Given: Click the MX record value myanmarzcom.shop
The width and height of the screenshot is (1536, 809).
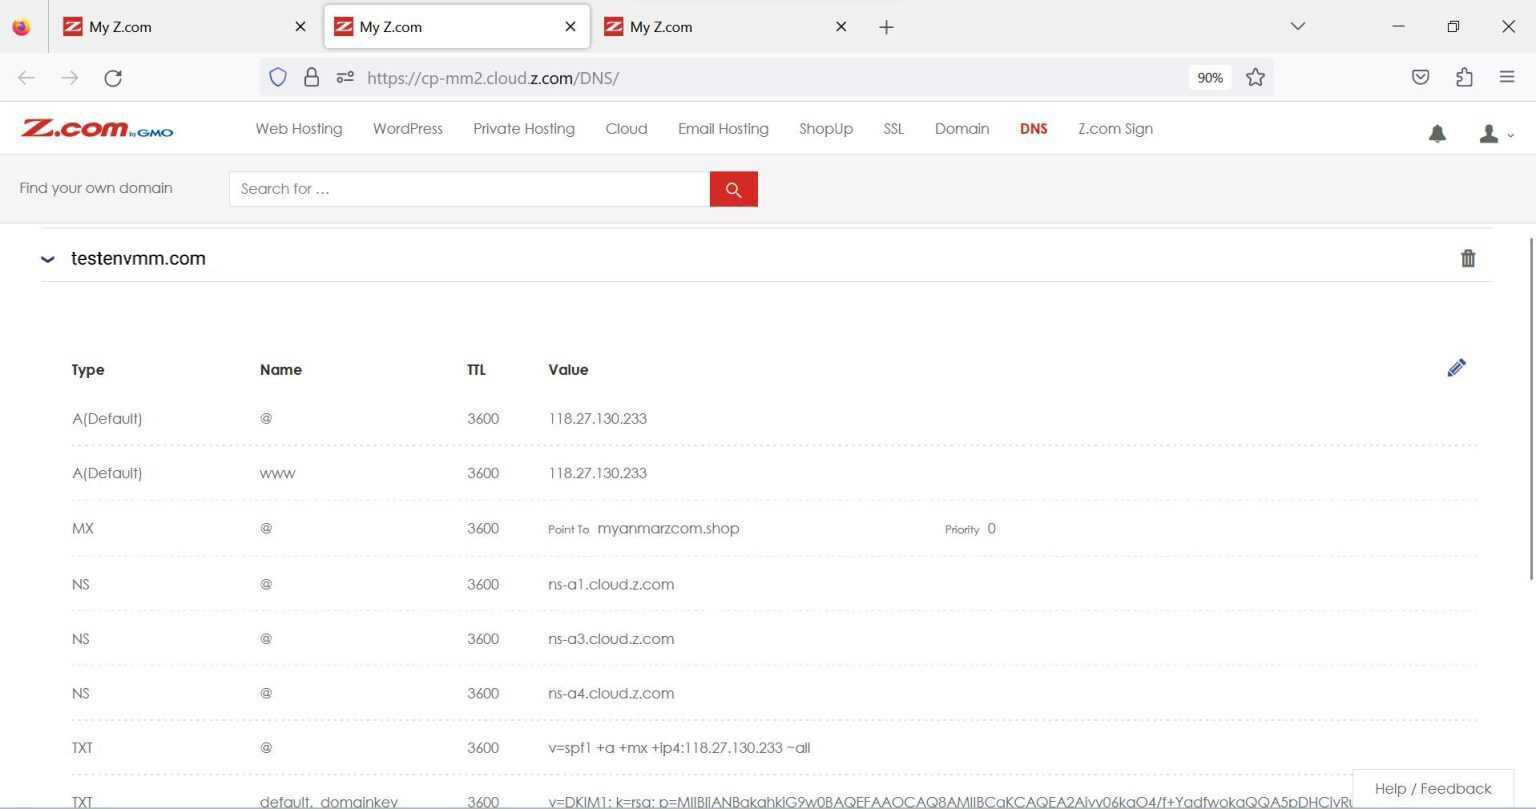Looking at the screenshot, I should (x=668, y=528).
